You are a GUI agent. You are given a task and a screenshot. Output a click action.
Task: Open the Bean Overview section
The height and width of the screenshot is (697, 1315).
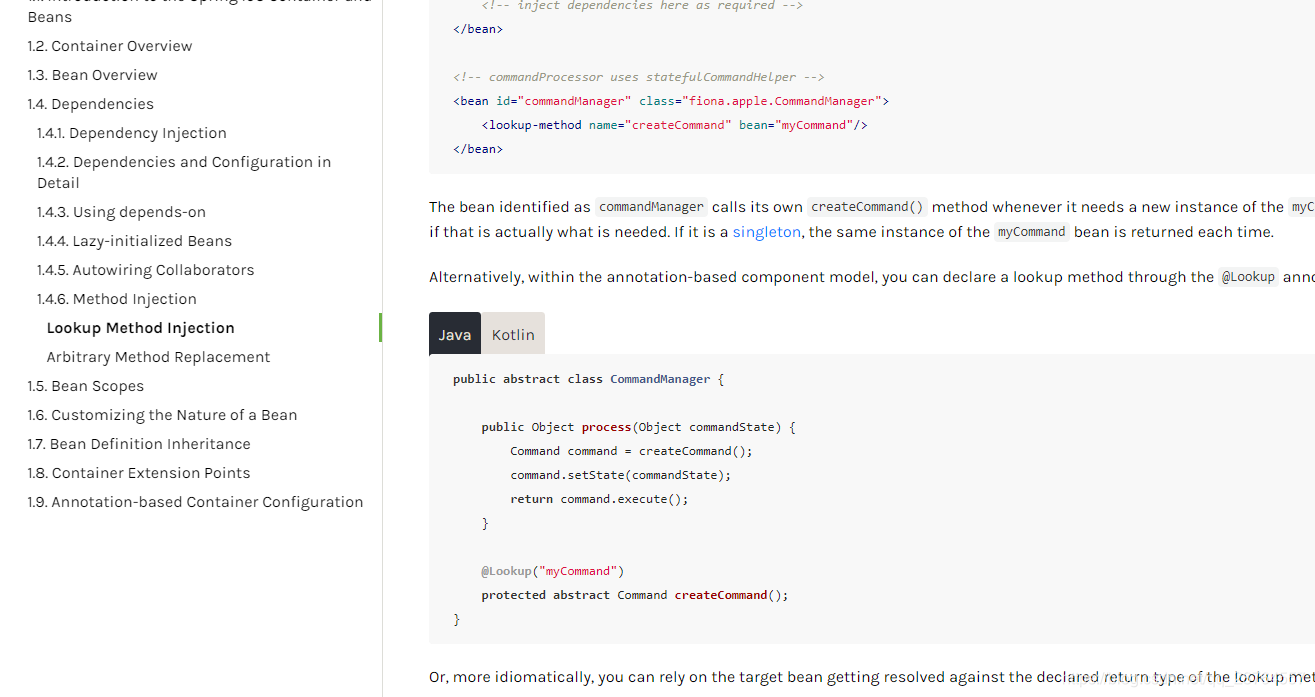[92, 74]
